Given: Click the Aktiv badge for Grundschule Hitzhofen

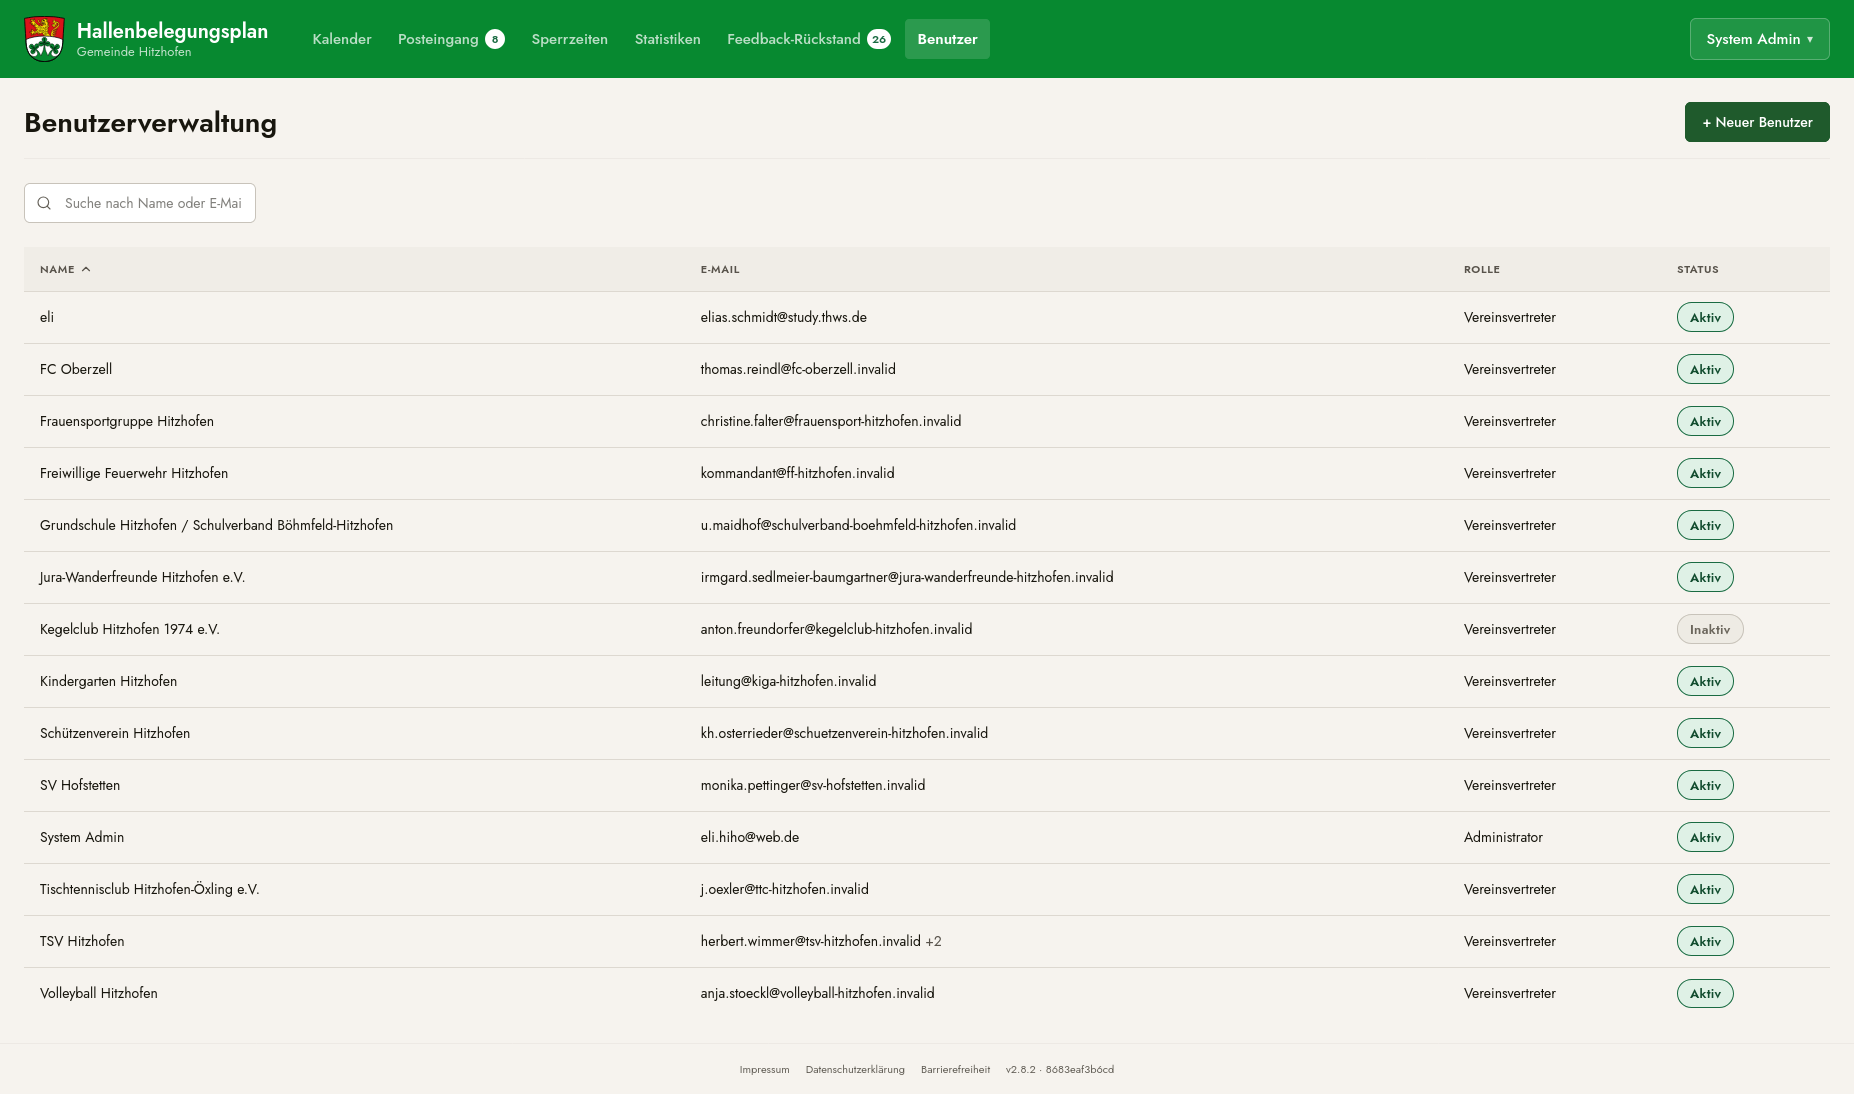Looking at the screenshot, I should [x=1705, y=525].
